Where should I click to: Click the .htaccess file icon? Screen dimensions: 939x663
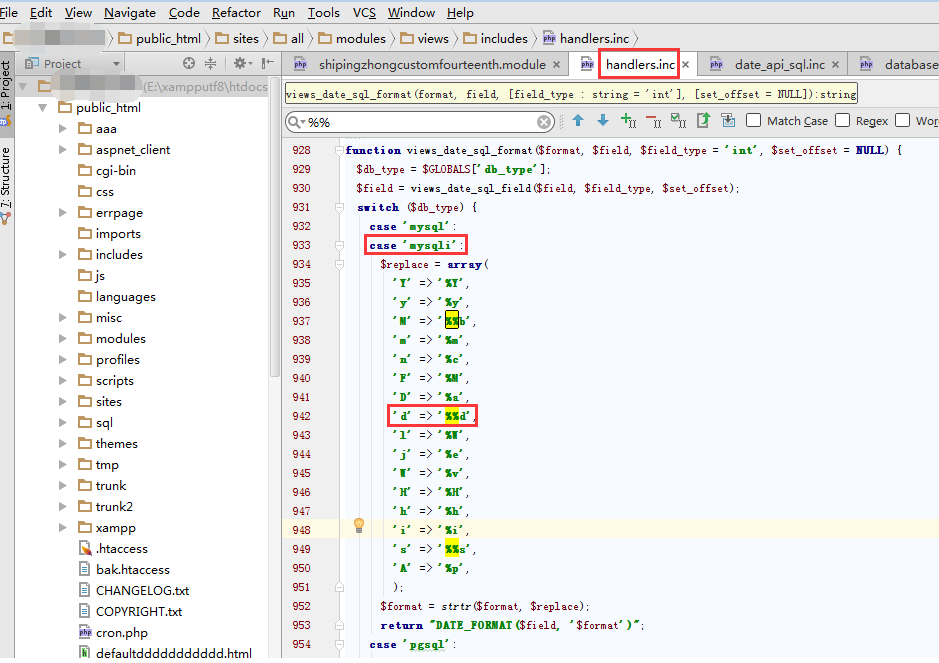coord(85,548)
